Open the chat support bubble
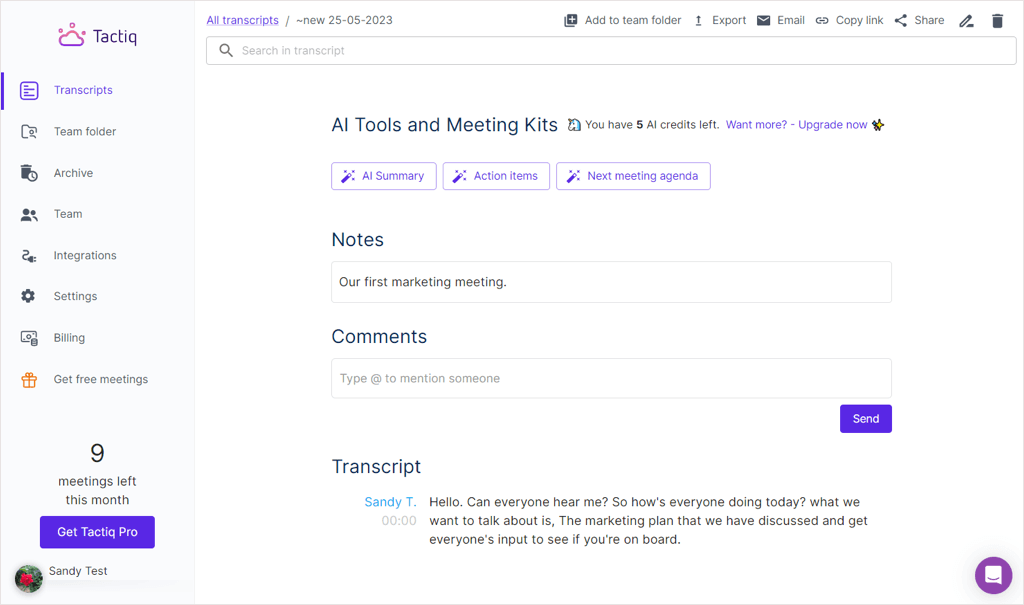Viewport: 1024px width, 605px height. (x=993, y=575)
